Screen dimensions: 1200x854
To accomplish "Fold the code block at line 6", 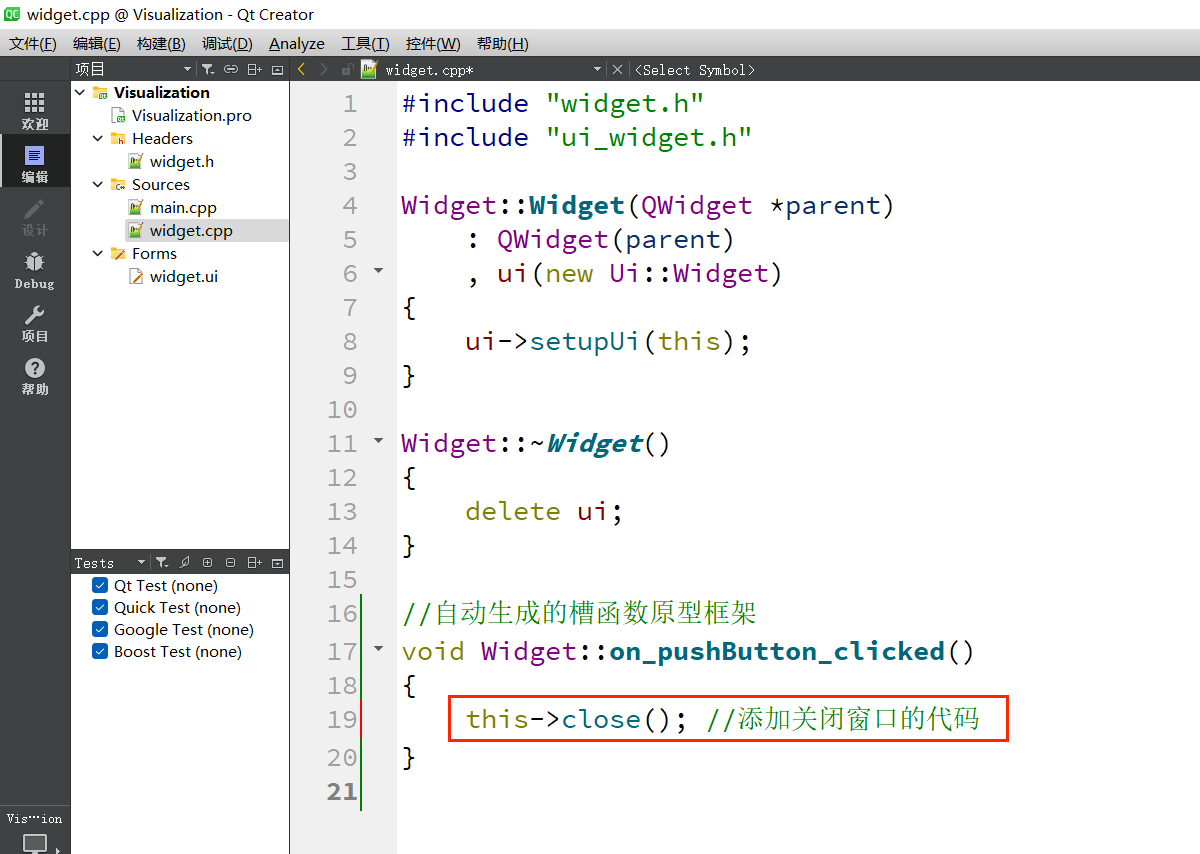I will [x=378, y=271].
